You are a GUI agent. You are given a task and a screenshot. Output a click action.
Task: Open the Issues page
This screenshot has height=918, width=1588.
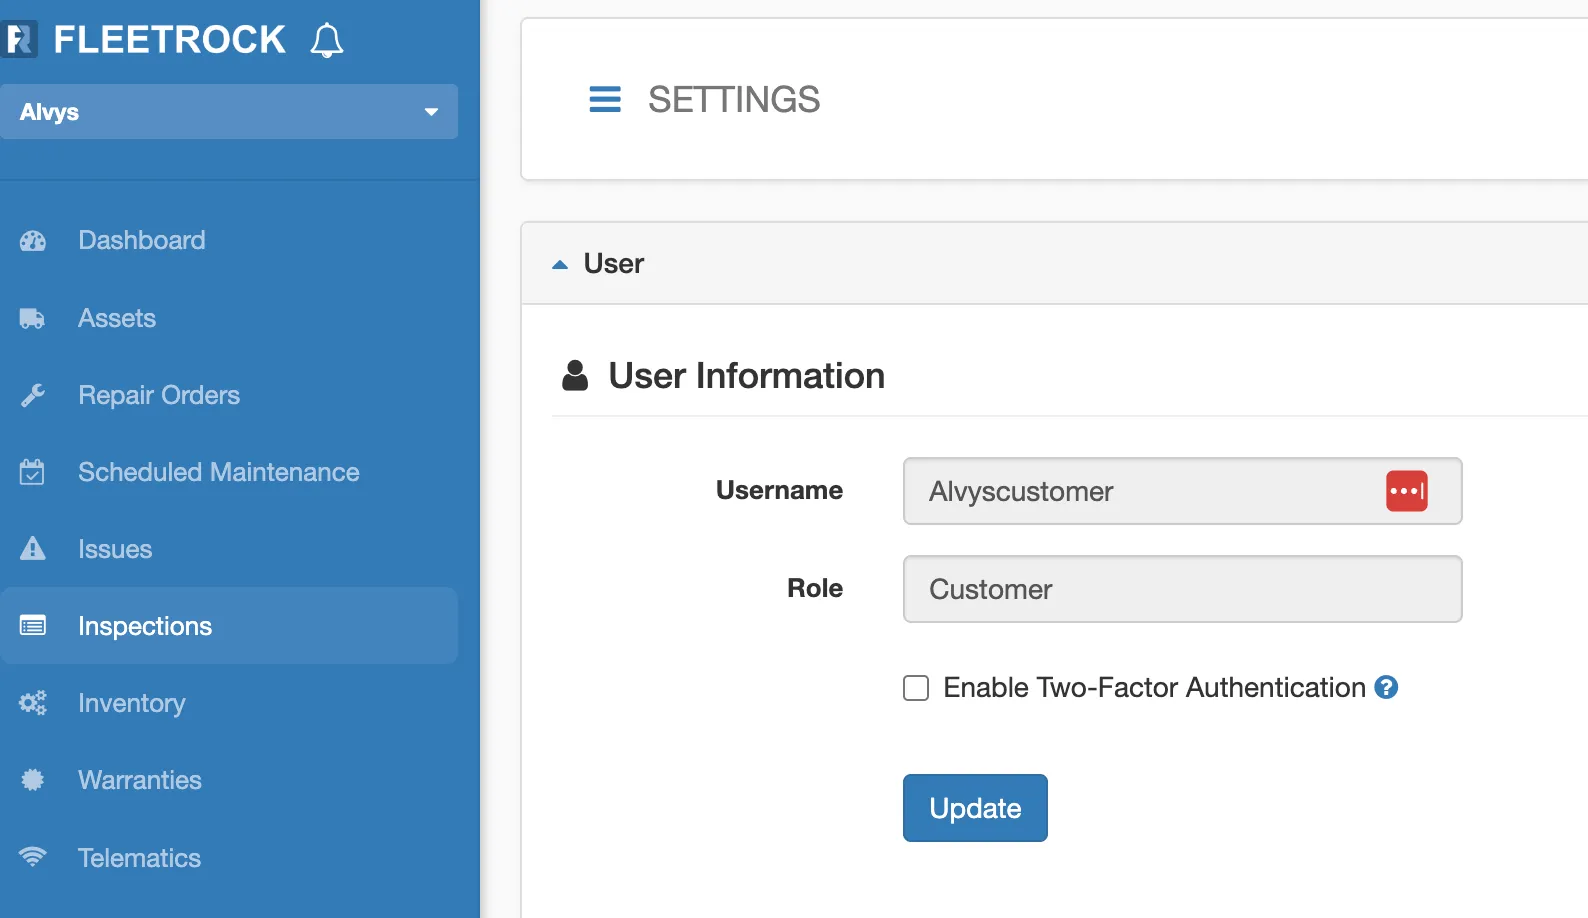click(x=115, y=549)
